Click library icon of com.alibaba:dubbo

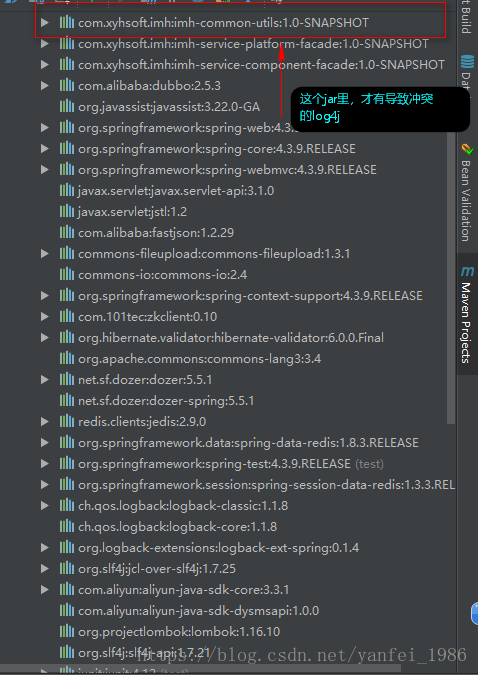point(67,86)
